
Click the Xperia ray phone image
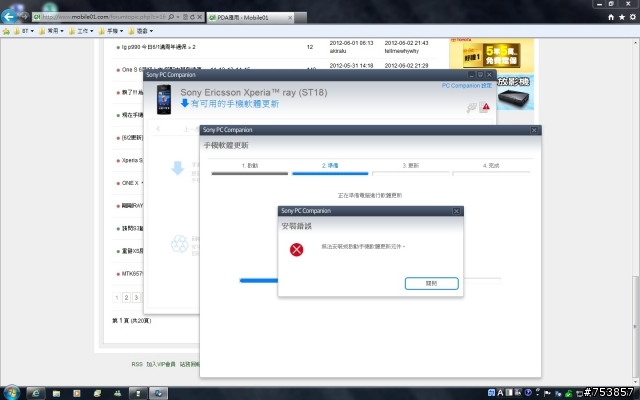pyautogui.click(x=164, y=99)
